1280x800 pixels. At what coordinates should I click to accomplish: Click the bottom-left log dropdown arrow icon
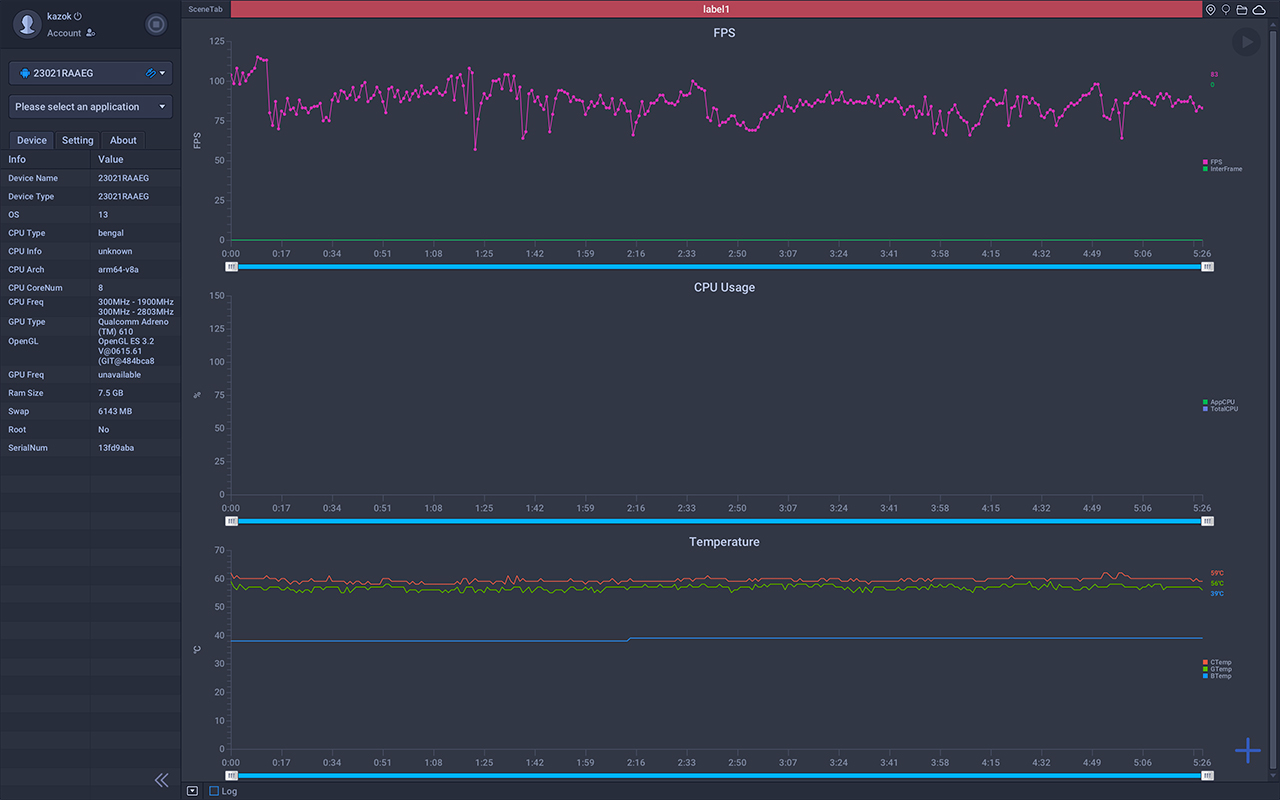(x=193, y=791)
